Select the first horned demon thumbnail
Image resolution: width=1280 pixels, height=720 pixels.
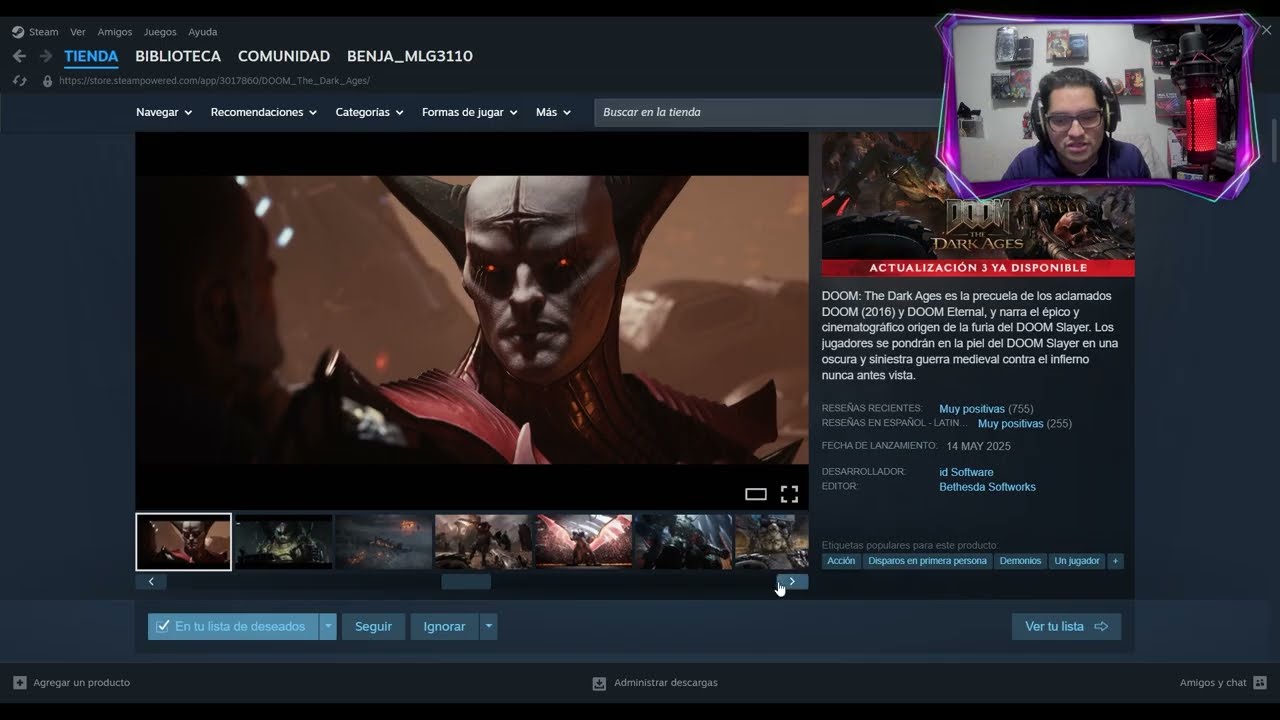tap(183, 542)
